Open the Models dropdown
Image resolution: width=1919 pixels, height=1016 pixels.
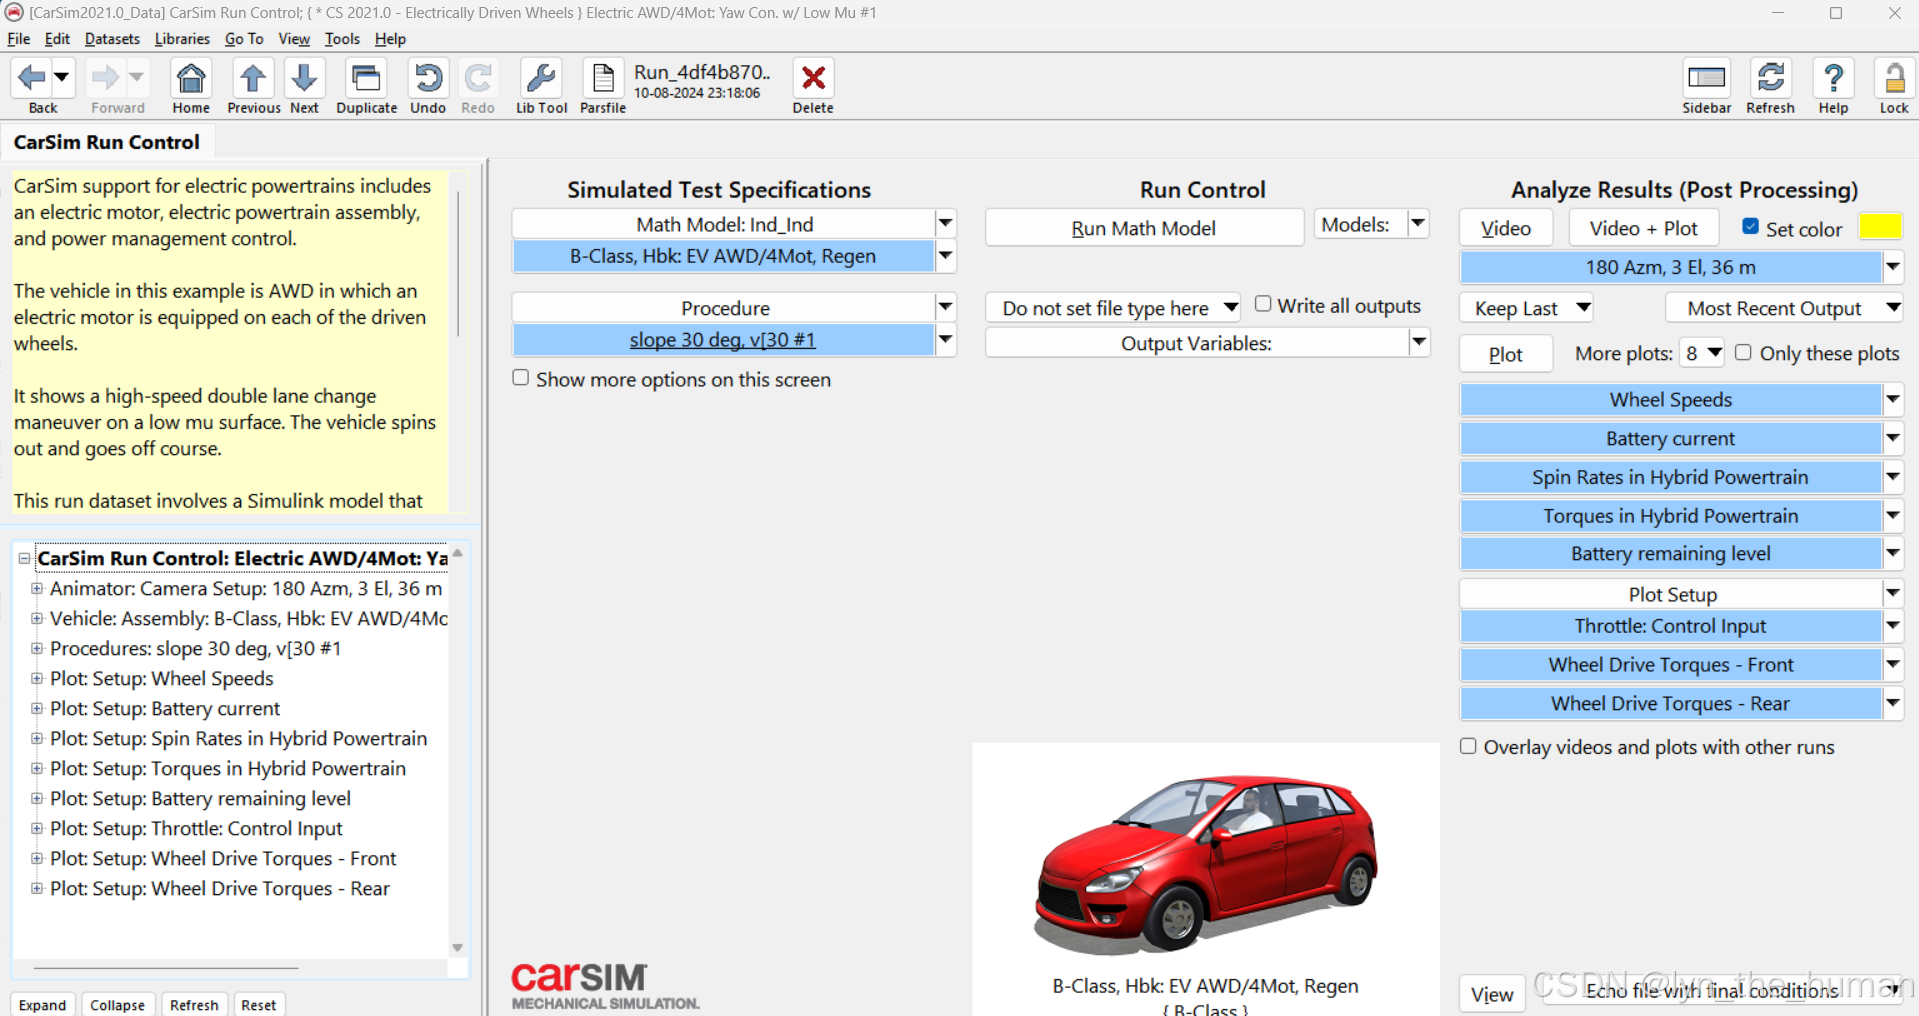tap(1418, 224)
